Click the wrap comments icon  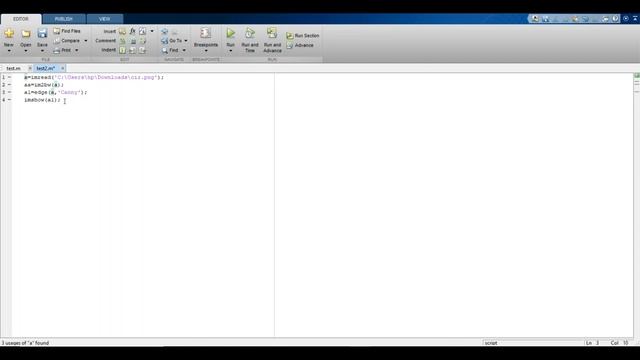point(142,41)
